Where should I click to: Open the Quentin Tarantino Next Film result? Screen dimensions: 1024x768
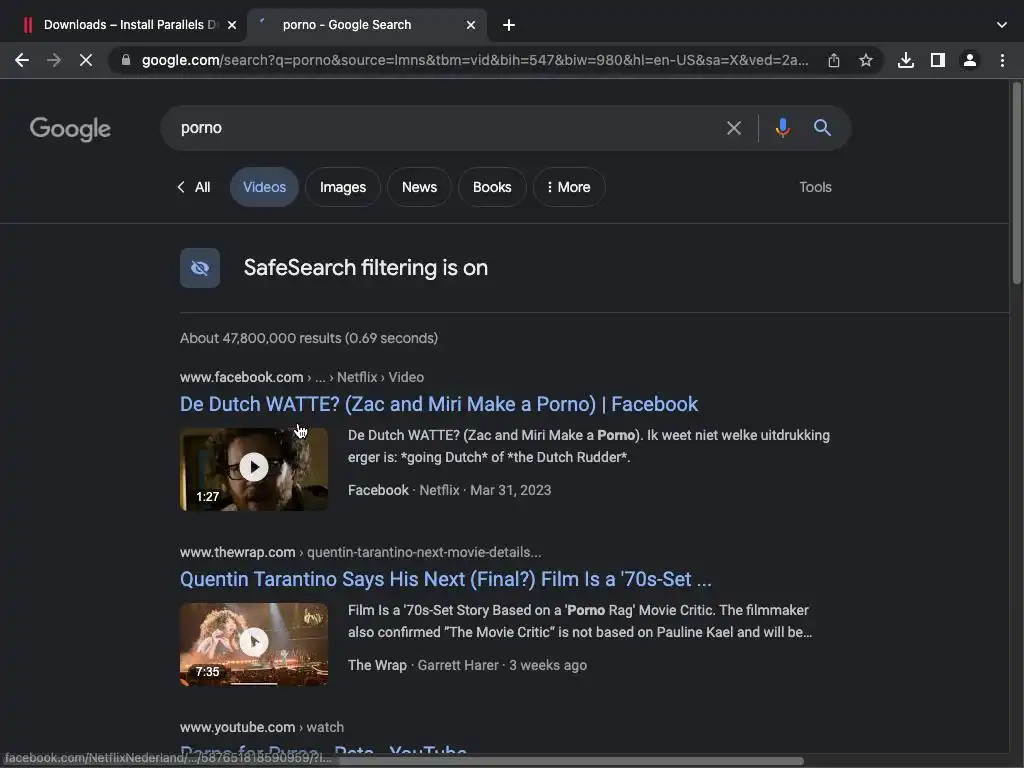446,579
